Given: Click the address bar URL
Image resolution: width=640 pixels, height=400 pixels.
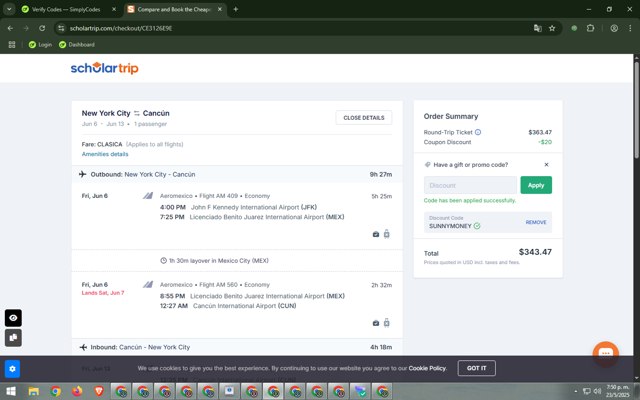Looking at the screenshot, I should click(x=121, y=28).
